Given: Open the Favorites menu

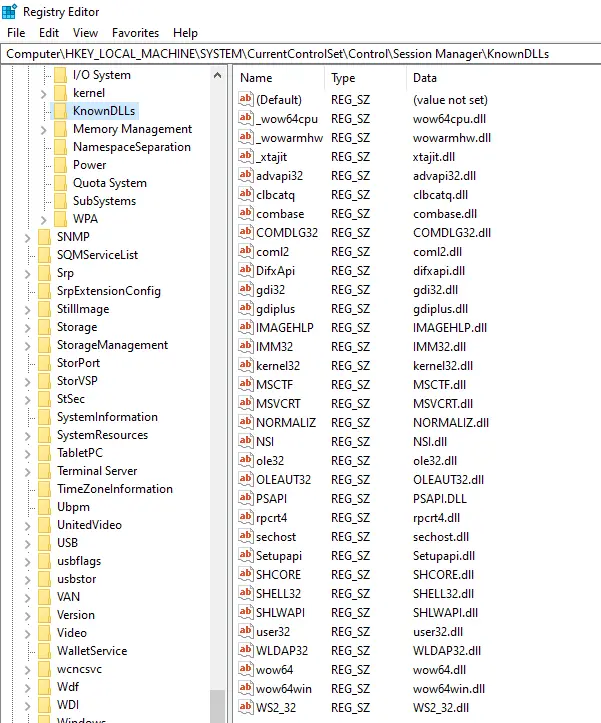Looking at the screenshot, I should coord(135,33).
